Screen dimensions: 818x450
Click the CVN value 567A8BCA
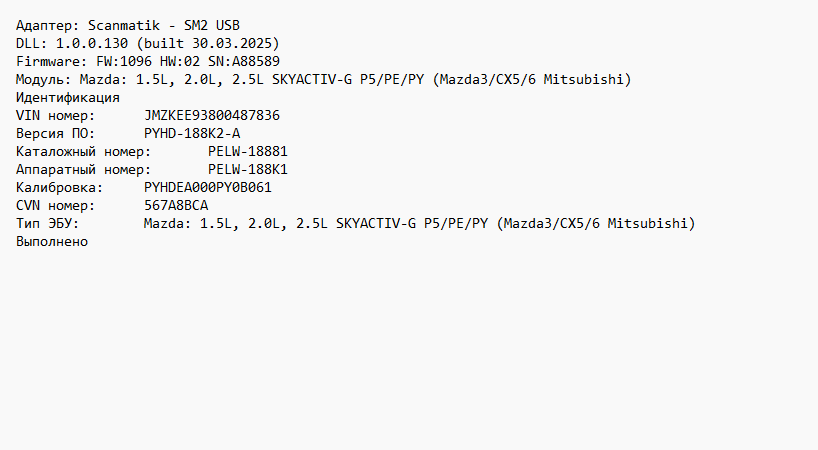[x=176, y=205]
